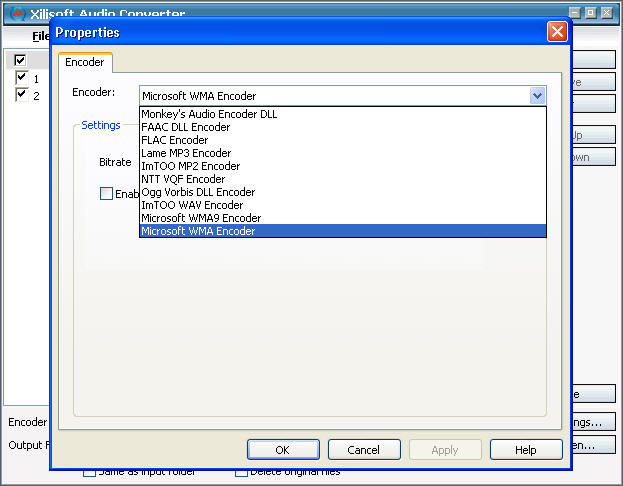
Task: Collapse the Encoder combo box arrow
Action: [x=537, y=96]
